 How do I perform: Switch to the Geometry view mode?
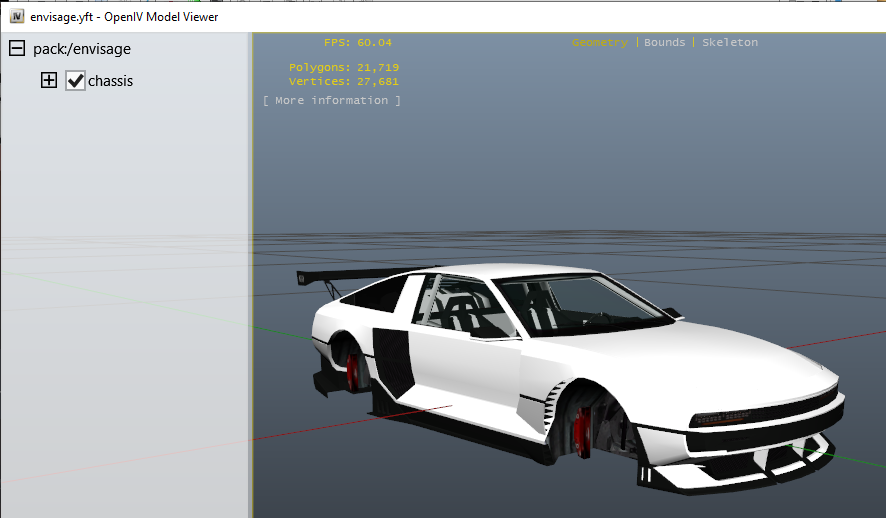pos(599,42)
